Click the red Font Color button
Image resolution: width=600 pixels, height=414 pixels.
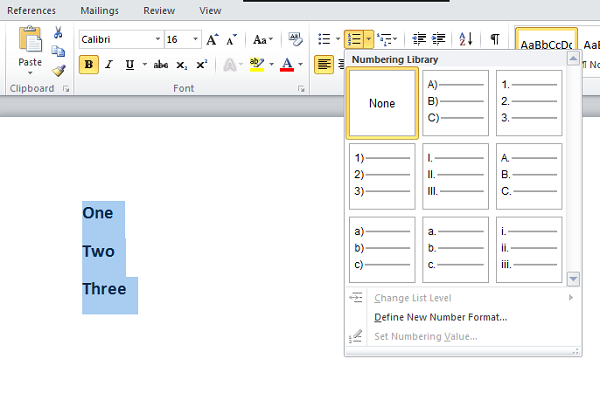click(x=287, y=65)
